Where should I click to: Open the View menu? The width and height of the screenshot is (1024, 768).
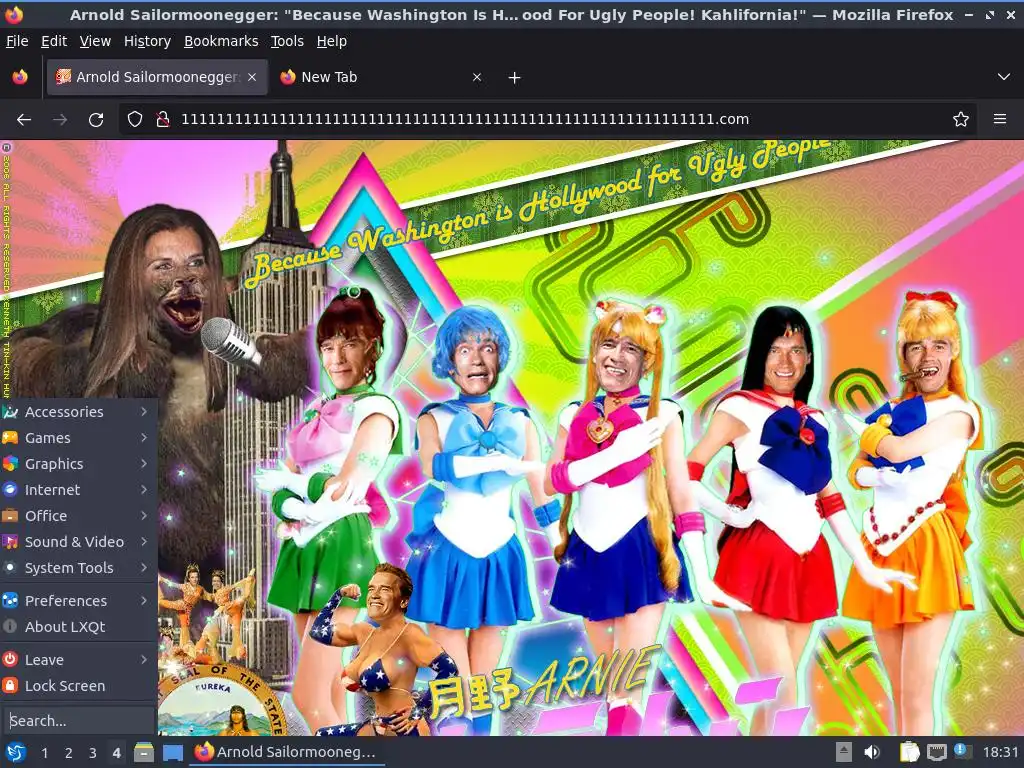pyautogui.click(x=95, y=41)
